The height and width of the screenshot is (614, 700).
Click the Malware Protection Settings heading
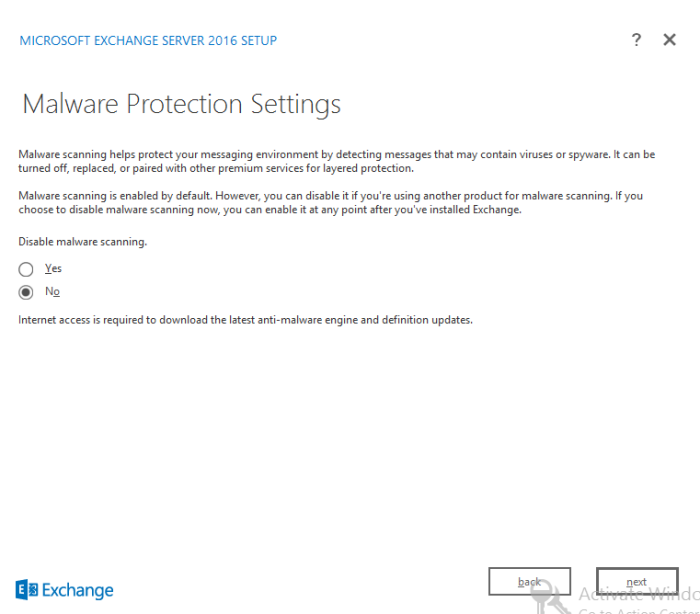[x=181, y=104]
